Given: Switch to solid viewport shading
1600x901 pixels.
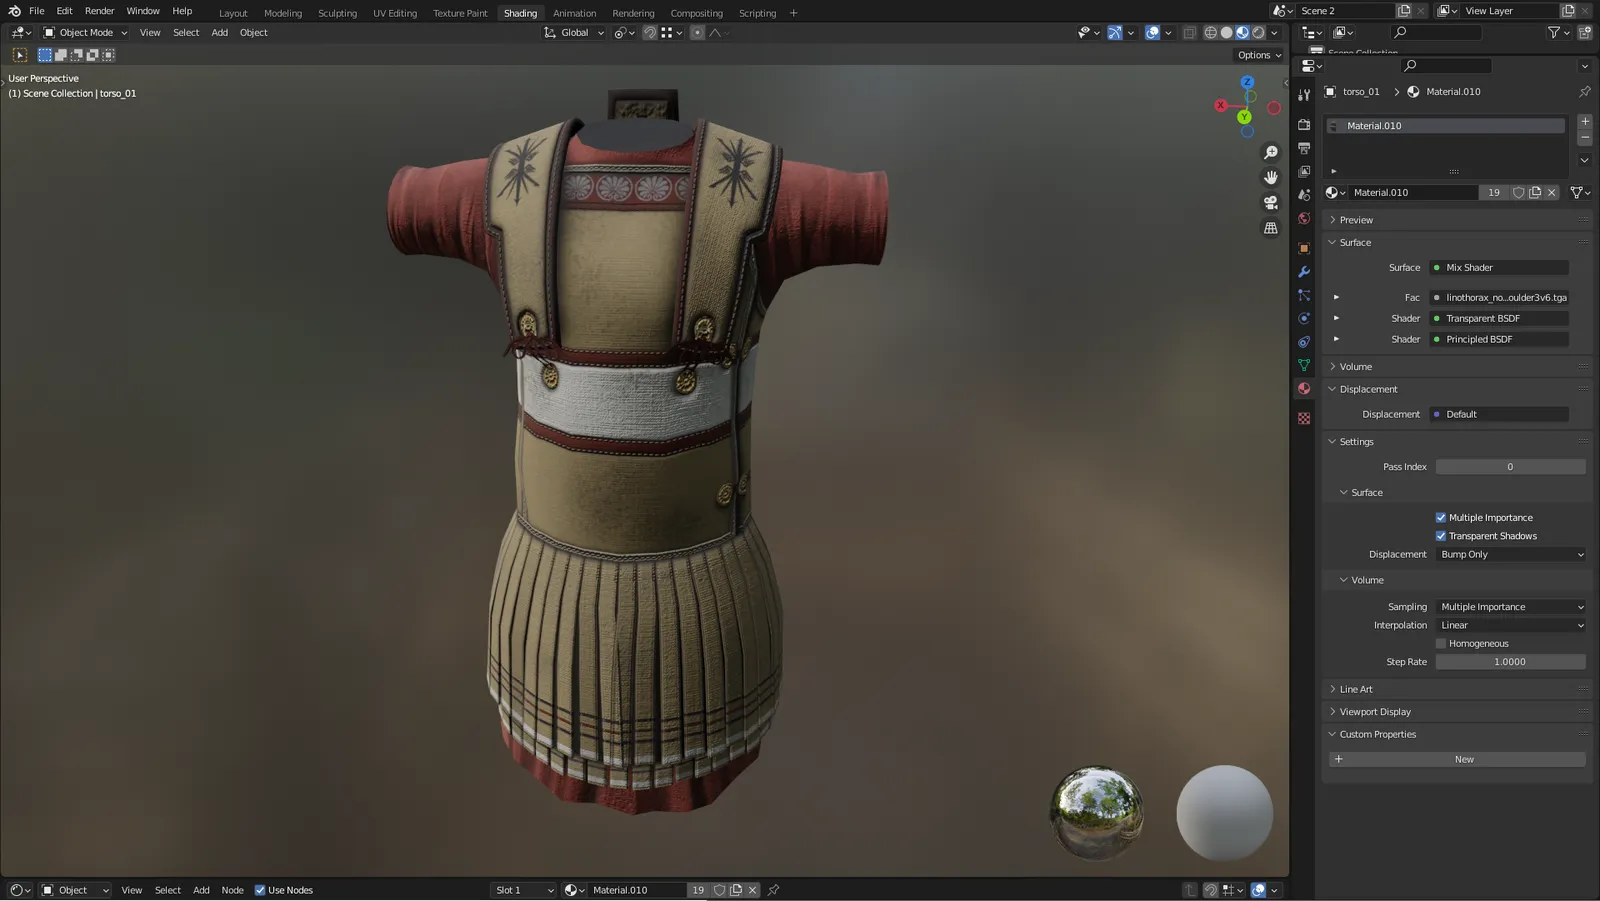Looking at the screenshot, I should click(1227, 33).
